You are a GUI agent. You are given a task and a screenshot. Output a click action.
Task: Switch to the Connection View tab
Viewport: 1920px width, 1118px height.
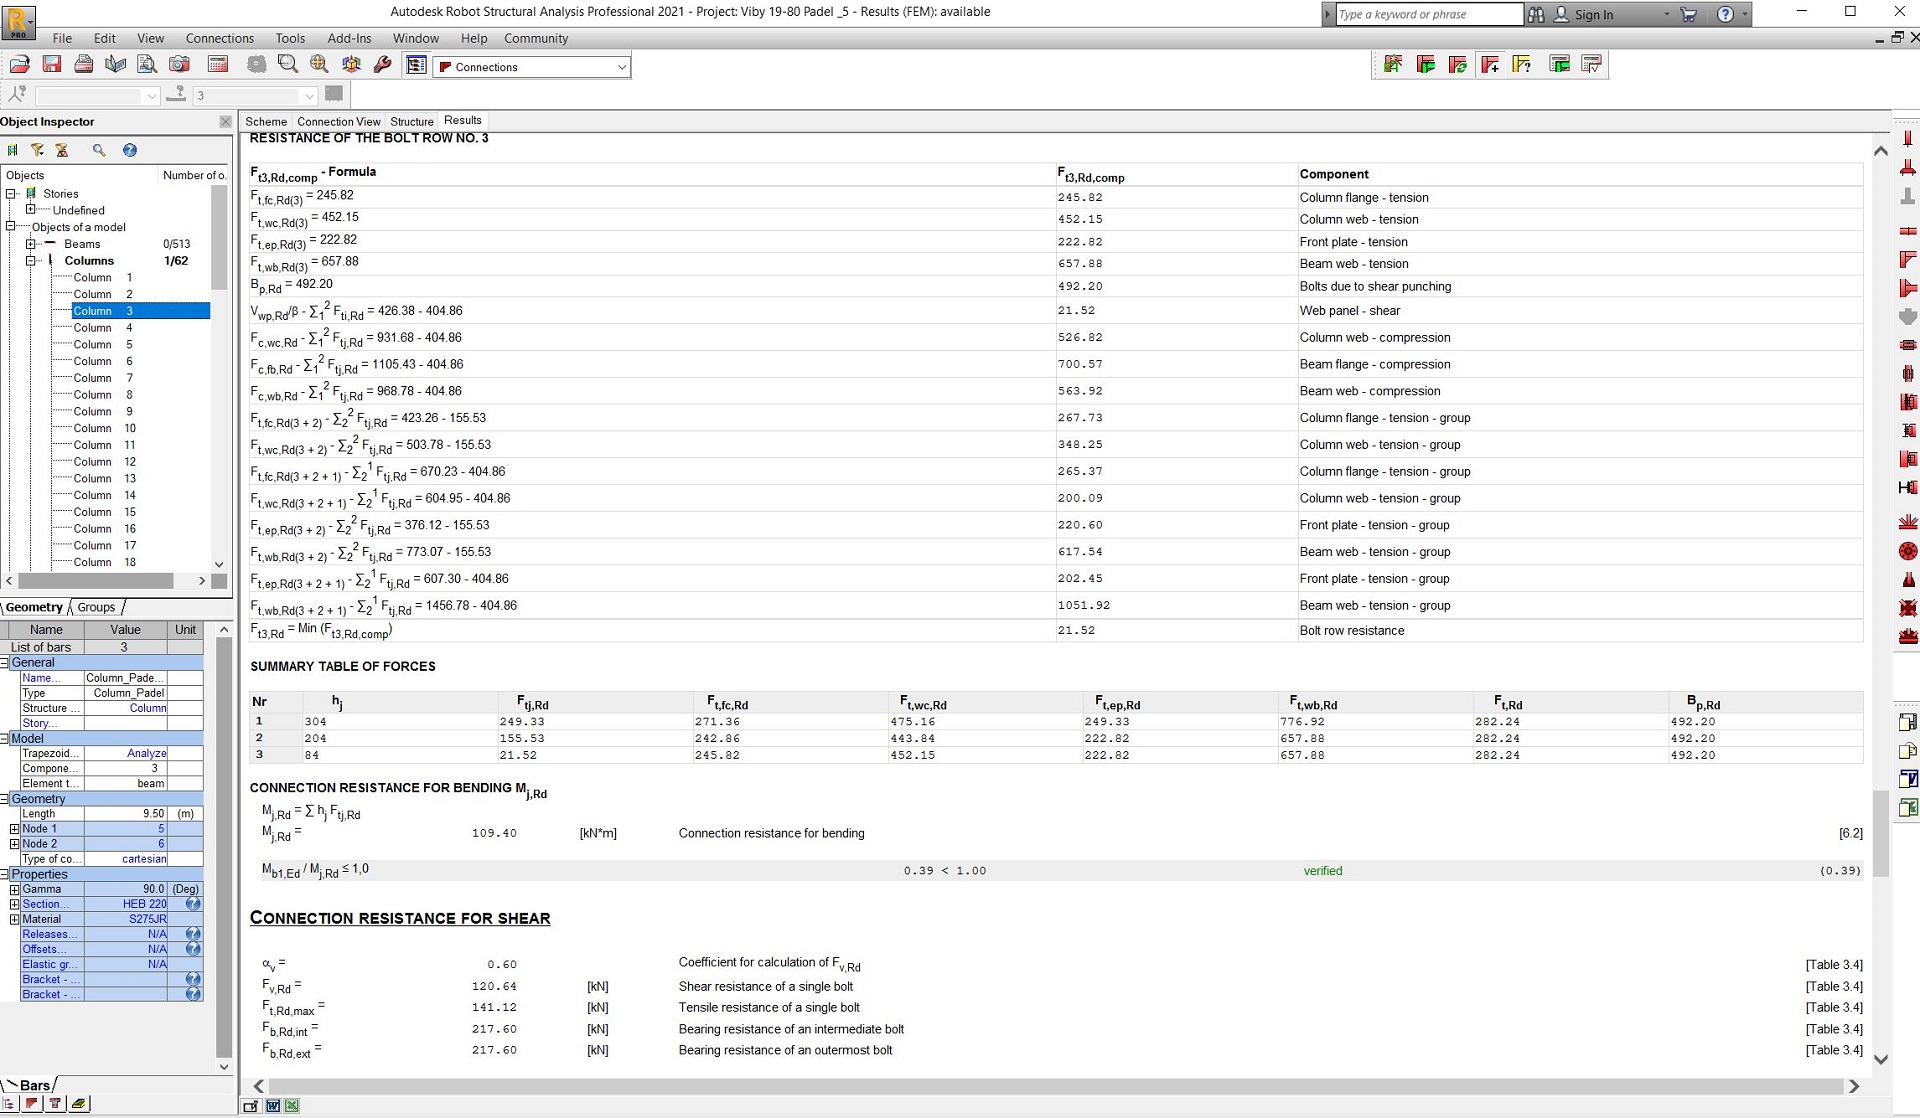click(338, 121)
